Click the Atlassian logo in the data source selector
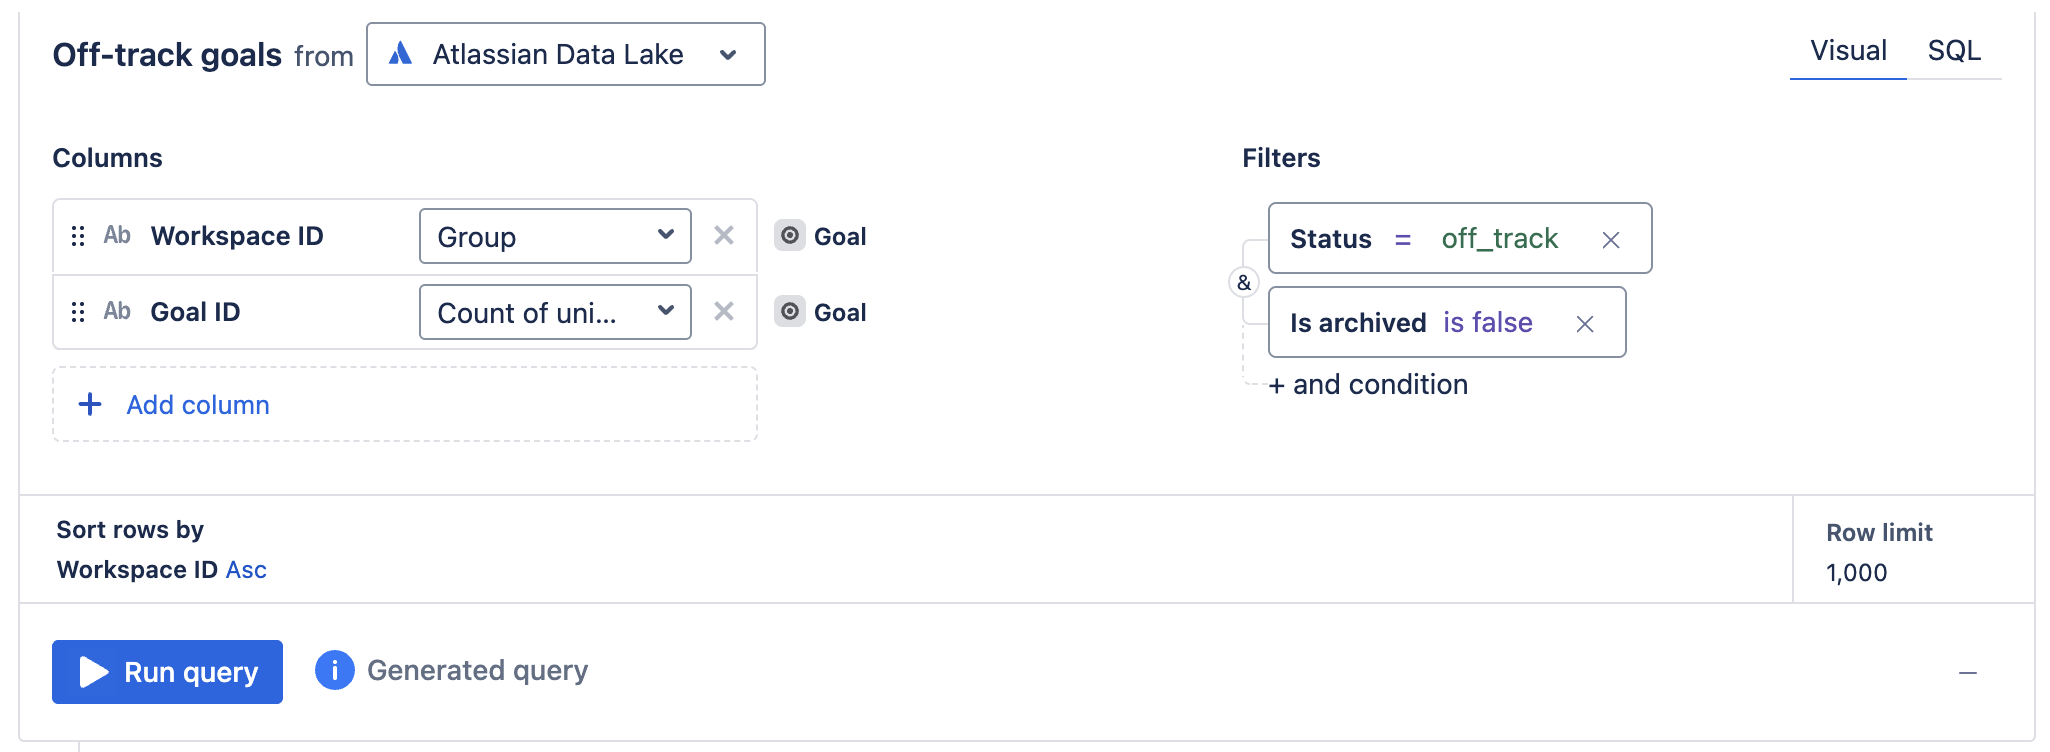Image resolution: width=2050 pixels, height=752 pixels. (x=401, y=54)
